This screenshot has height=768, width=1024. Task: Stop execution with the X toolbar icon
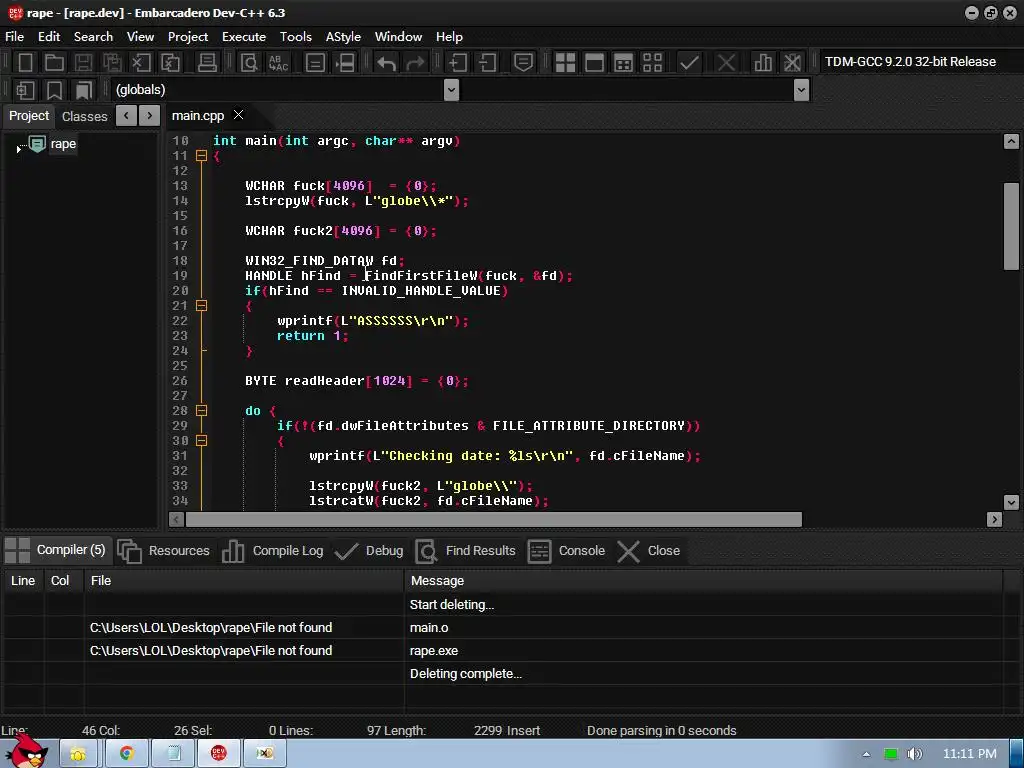click(726, 62)
